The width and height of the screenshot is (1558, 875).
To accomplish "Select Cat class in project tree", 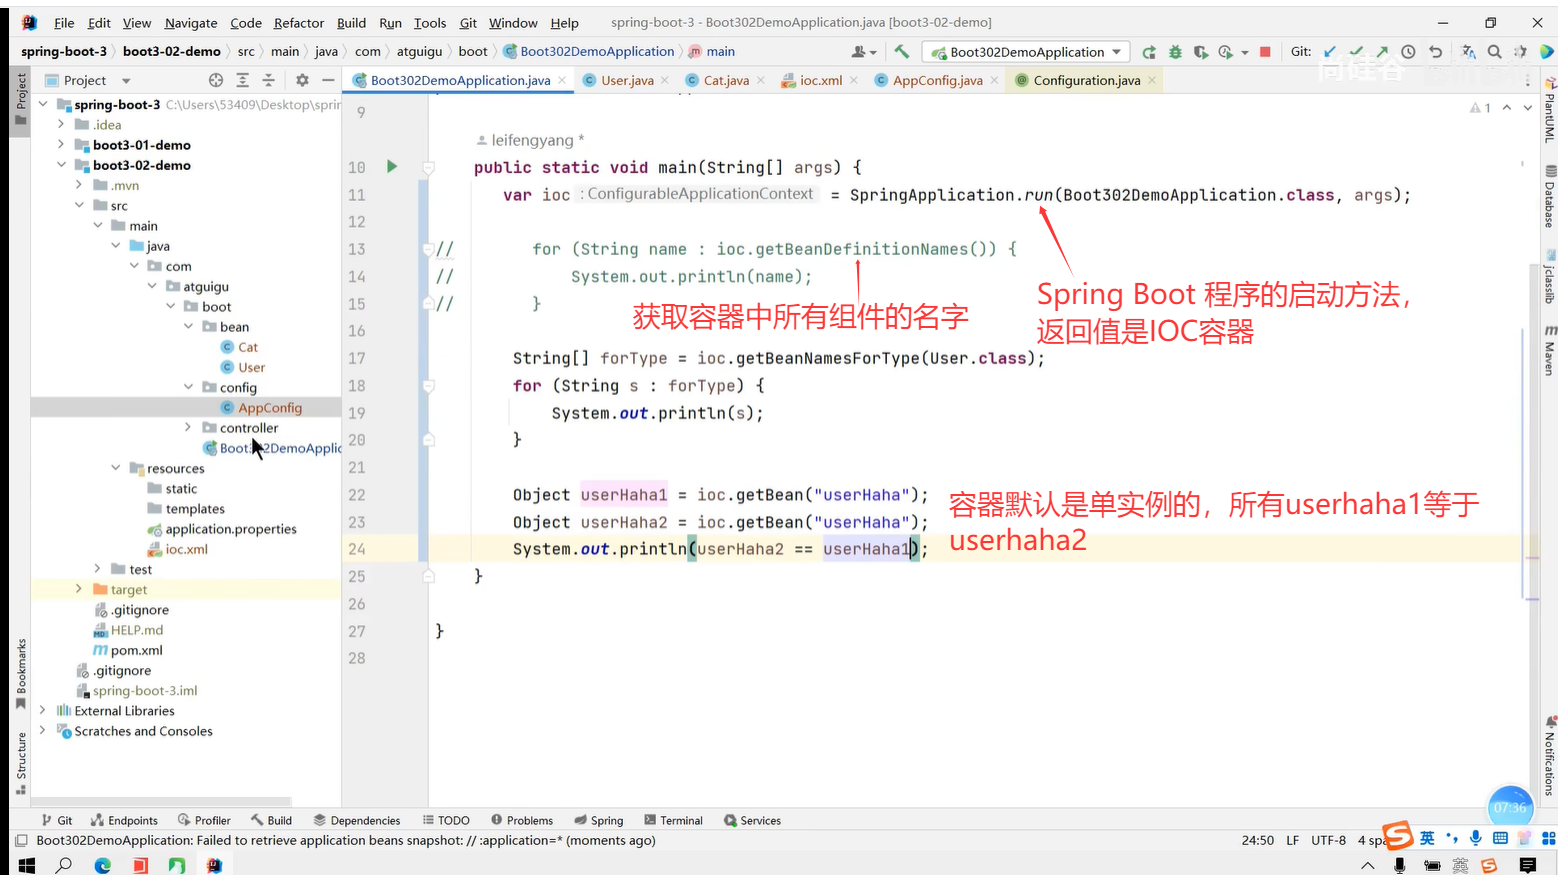I will coord(247,347).
